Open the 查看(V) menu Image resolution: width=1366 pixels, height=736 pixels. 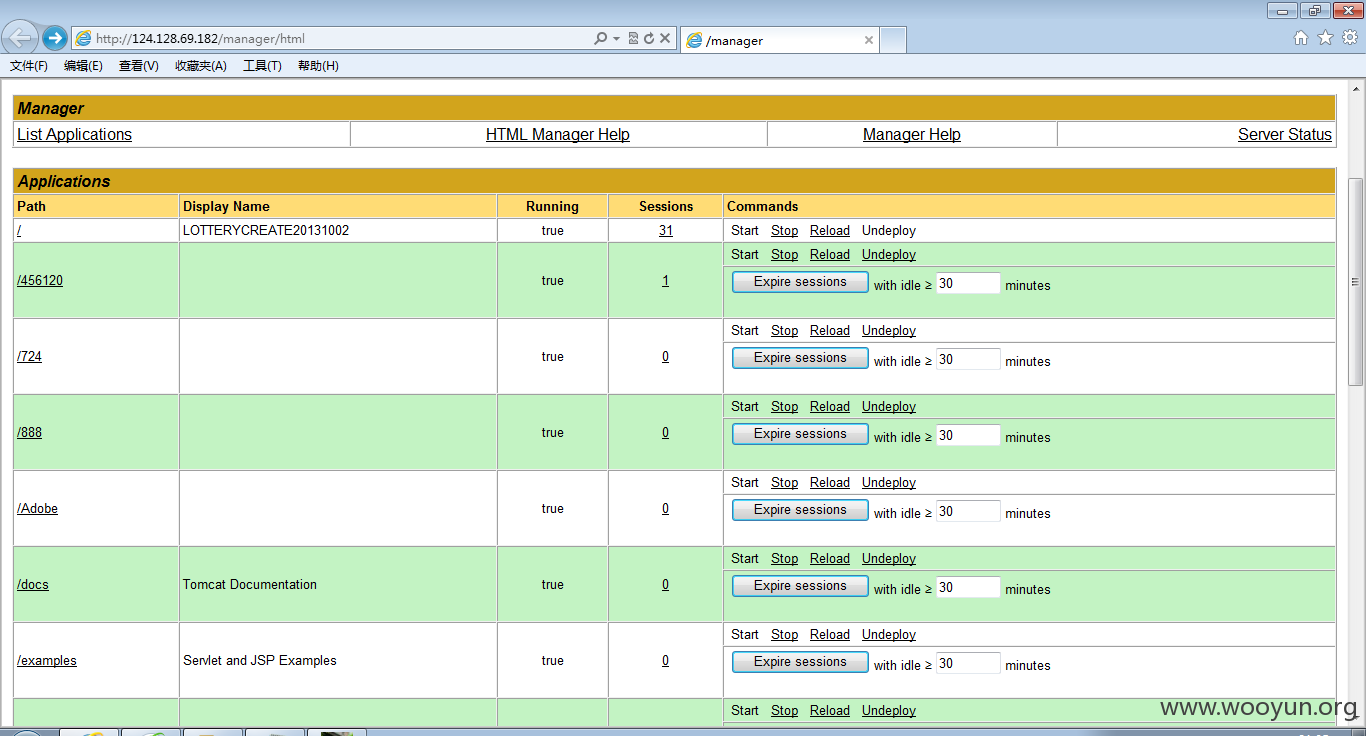pos(138,66)
